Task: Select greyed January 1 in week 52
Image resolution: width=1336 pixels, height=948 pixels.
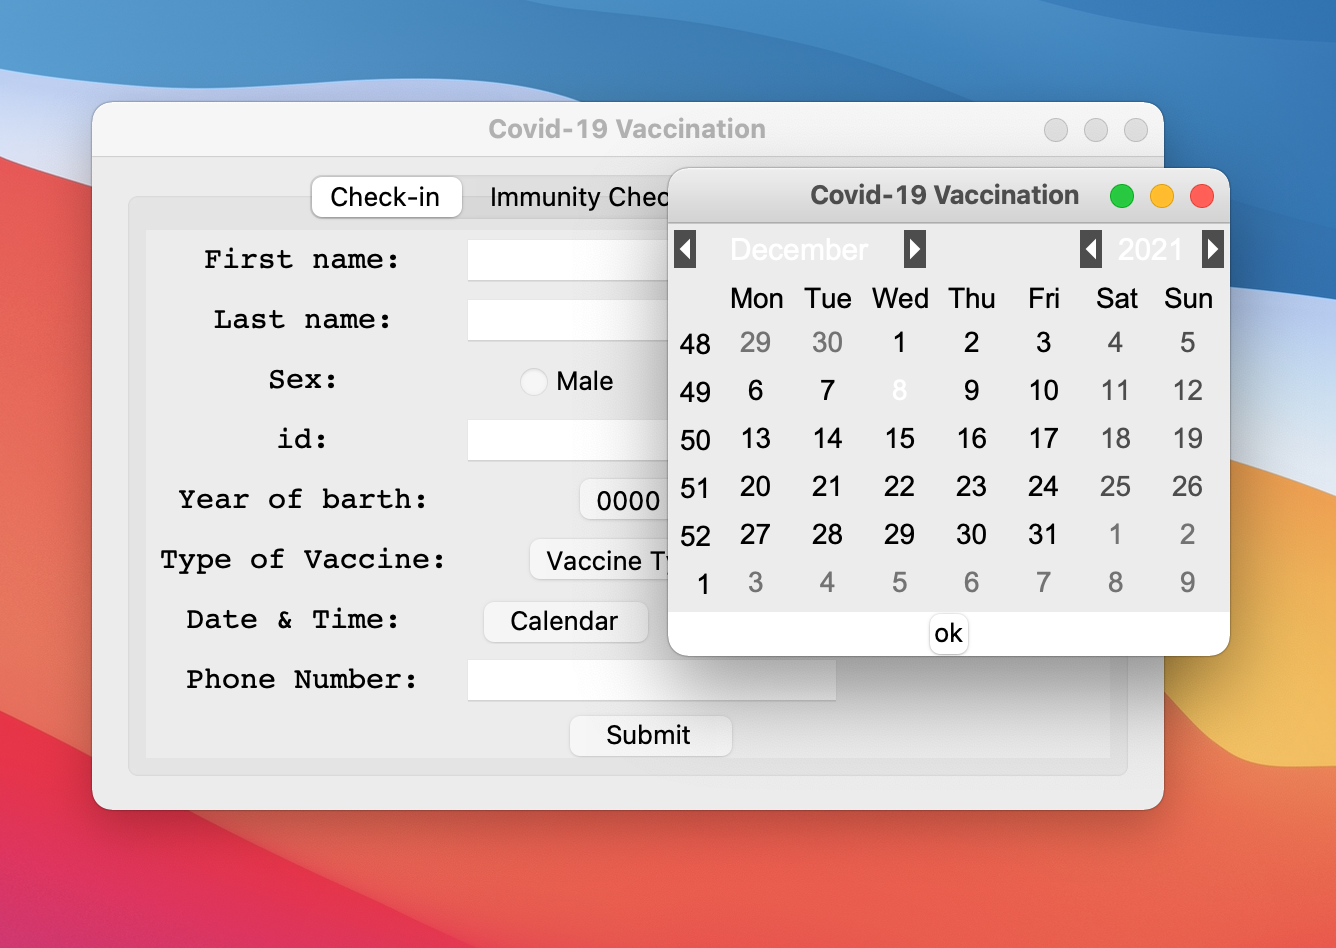Action: click(x=1116, y=535)
